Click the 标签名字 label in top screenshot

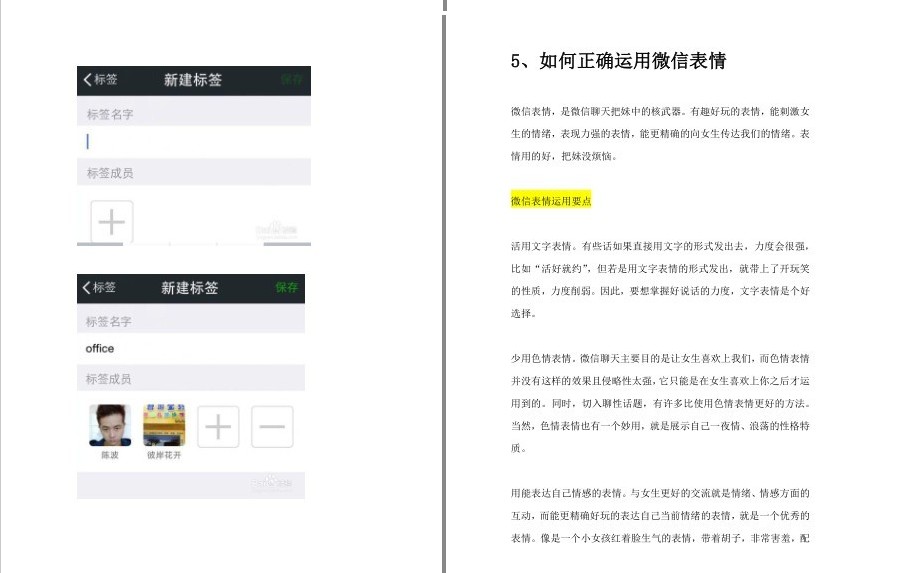[110, 114]
